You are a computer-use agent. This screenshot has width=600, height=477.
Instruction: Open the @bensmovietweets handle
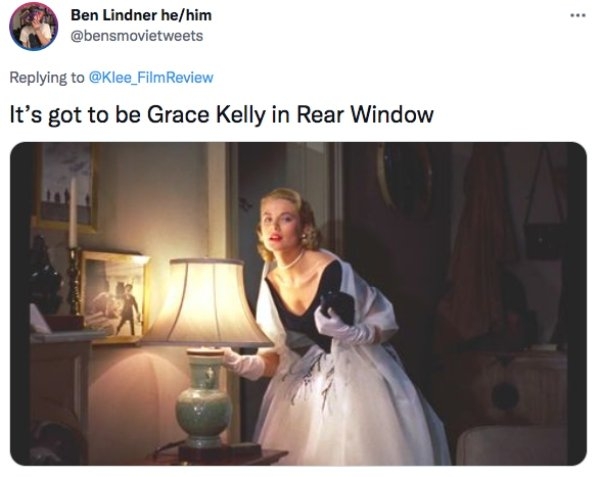pyautogui.click(x=137, y=36)
